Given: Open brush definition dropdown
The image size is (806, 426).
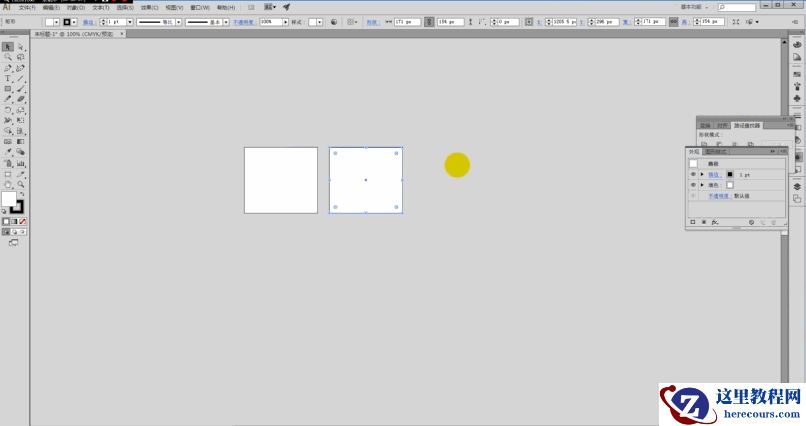Looking at the screenshot, I should point(226,22).
